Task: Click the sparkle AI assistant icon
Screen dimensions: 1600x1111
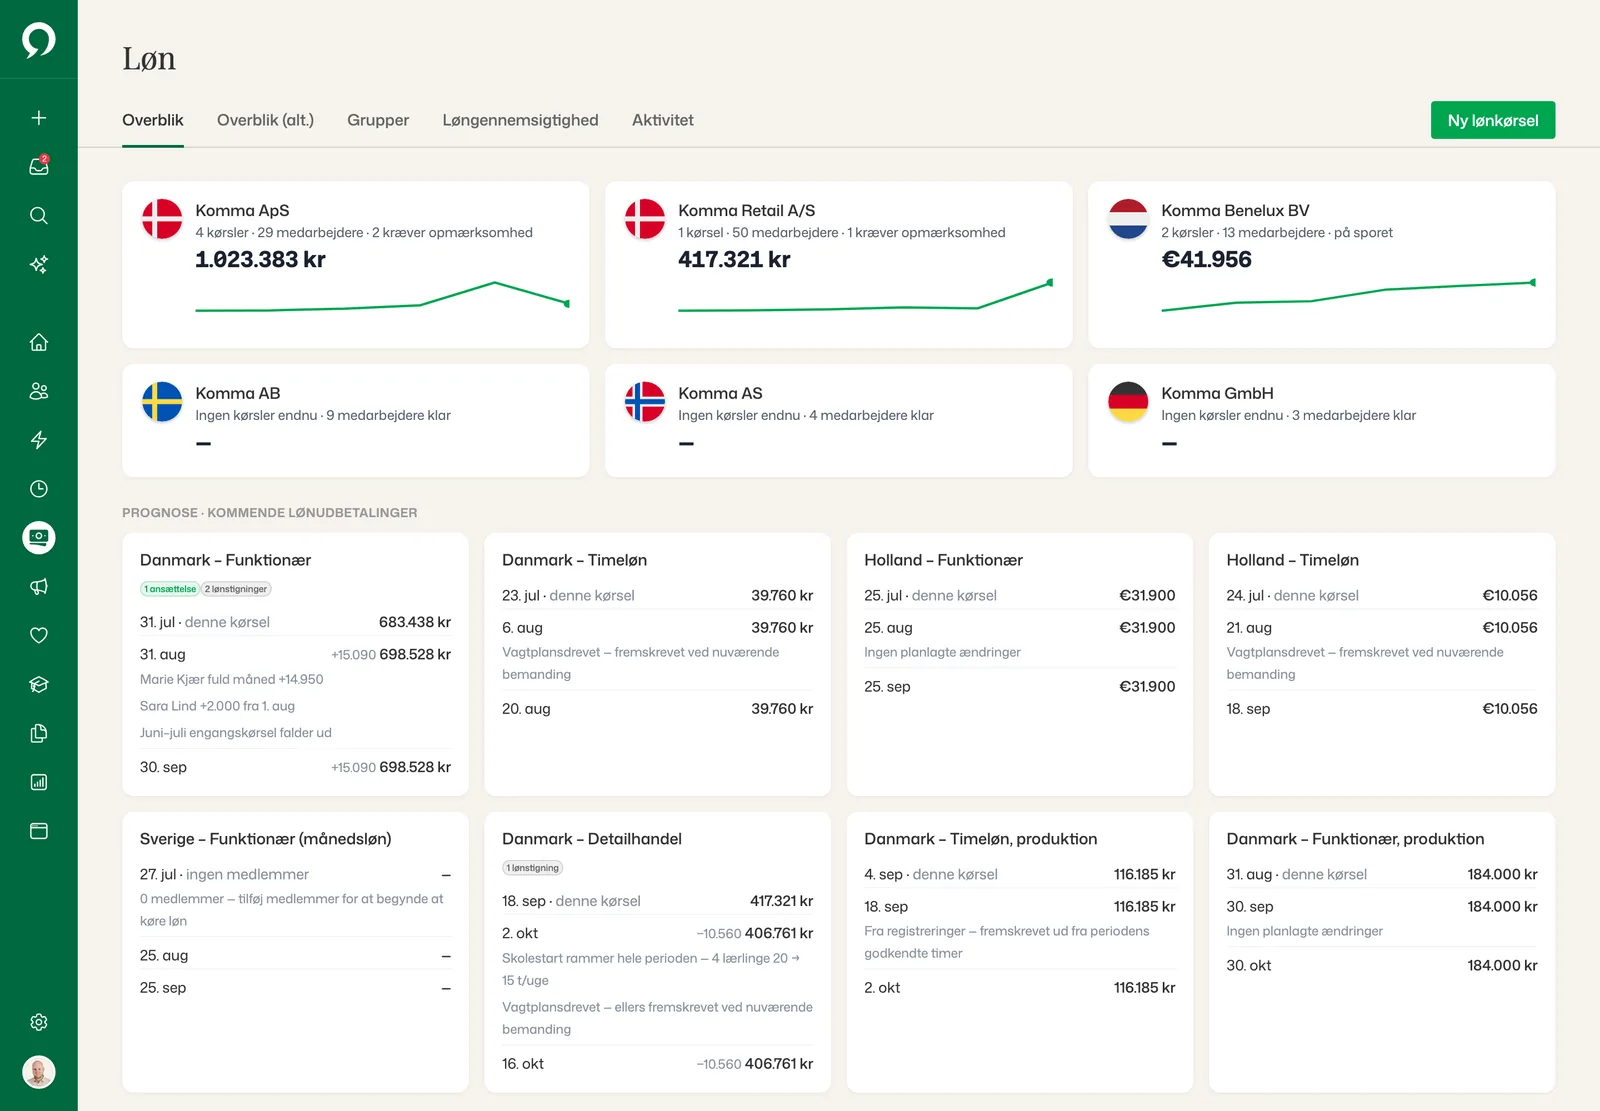Action: tap(39, 265)
